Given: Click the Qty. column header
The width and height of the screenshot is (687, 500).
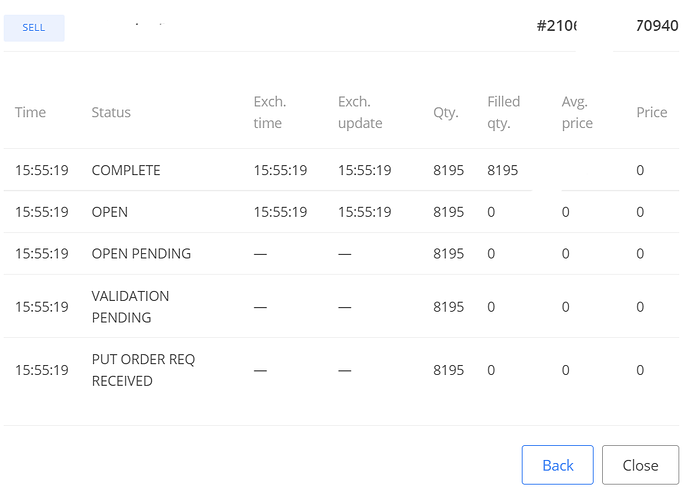Looking at the screenshot, I should pyautogui.click(x=446, y=112).
